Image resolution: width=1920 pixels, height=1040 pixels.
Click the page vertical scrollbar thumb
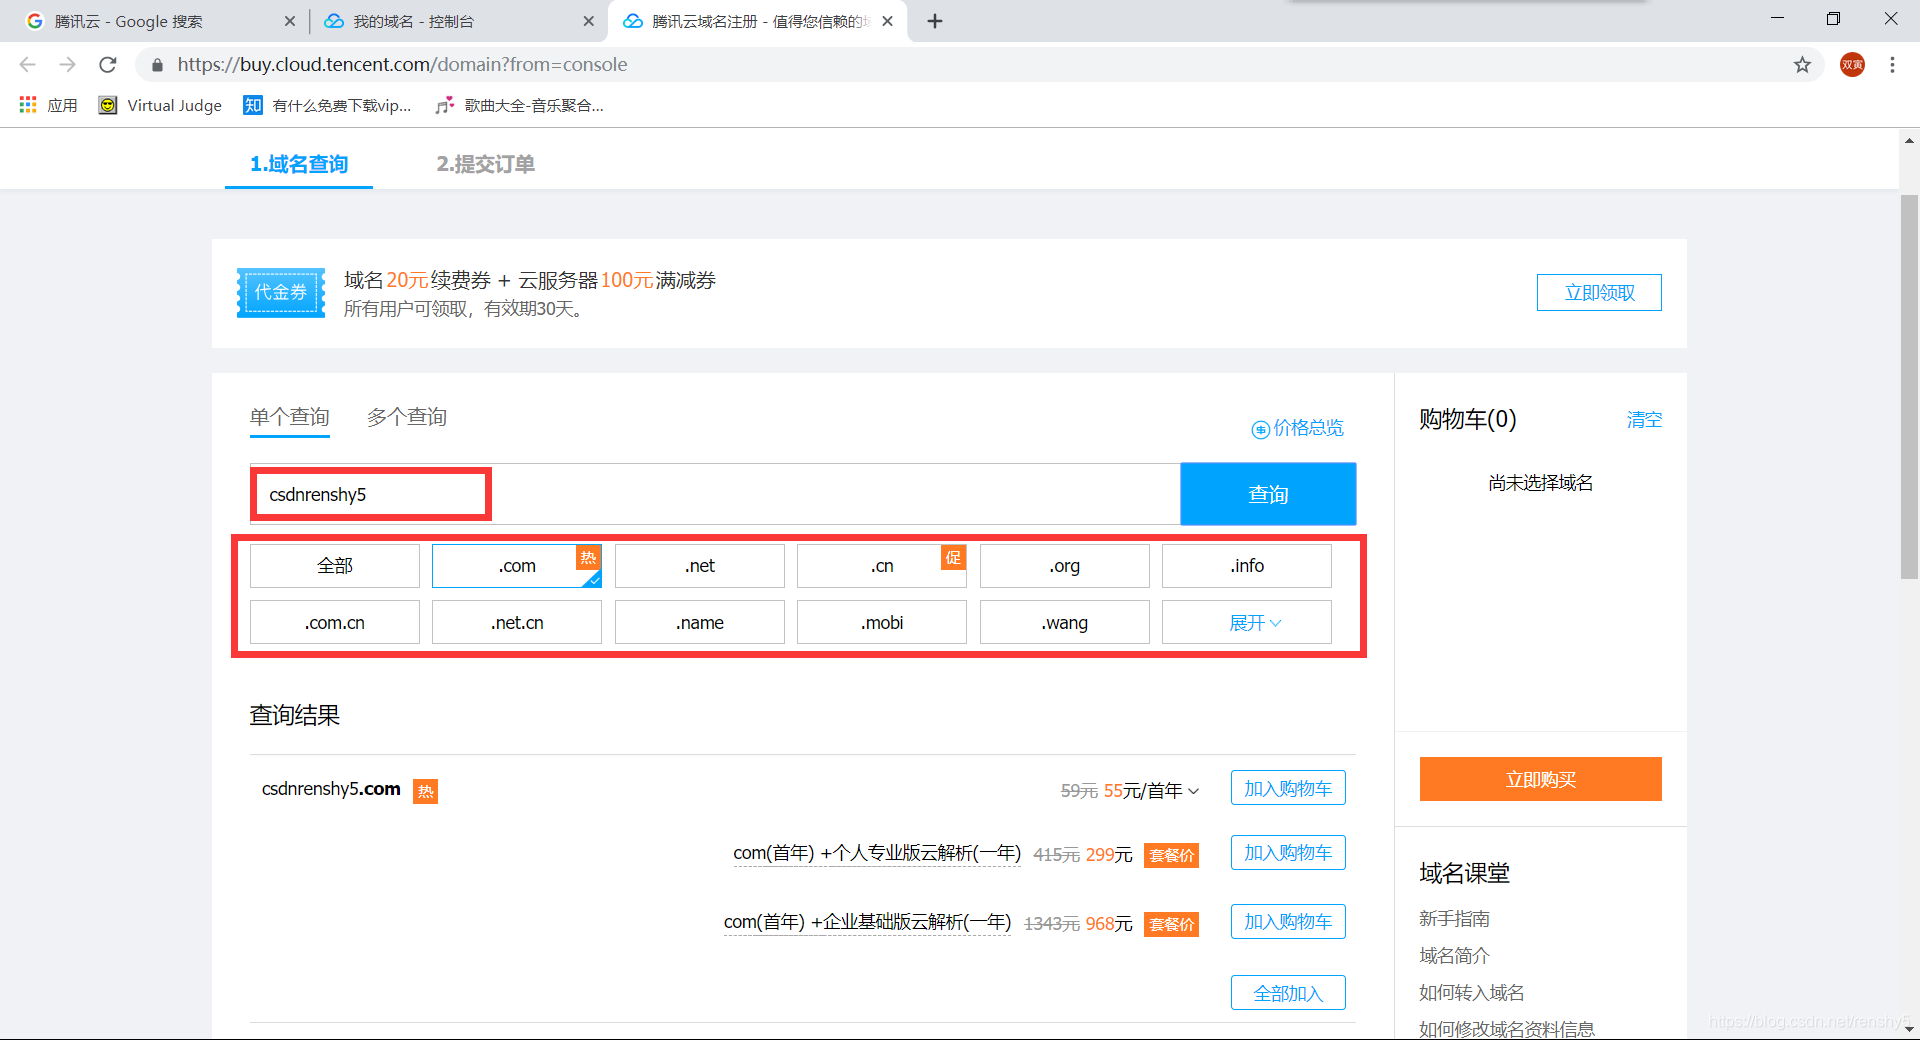pyautogui.click(x=1909, y=387)
